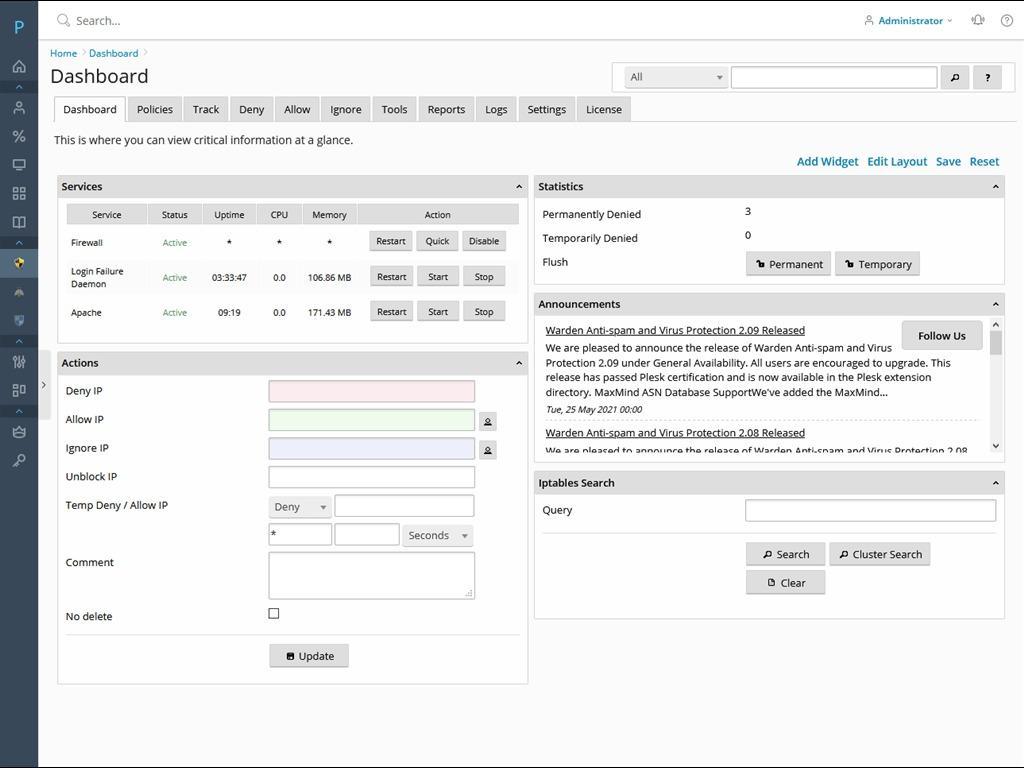Open the Reports tab

446,110
